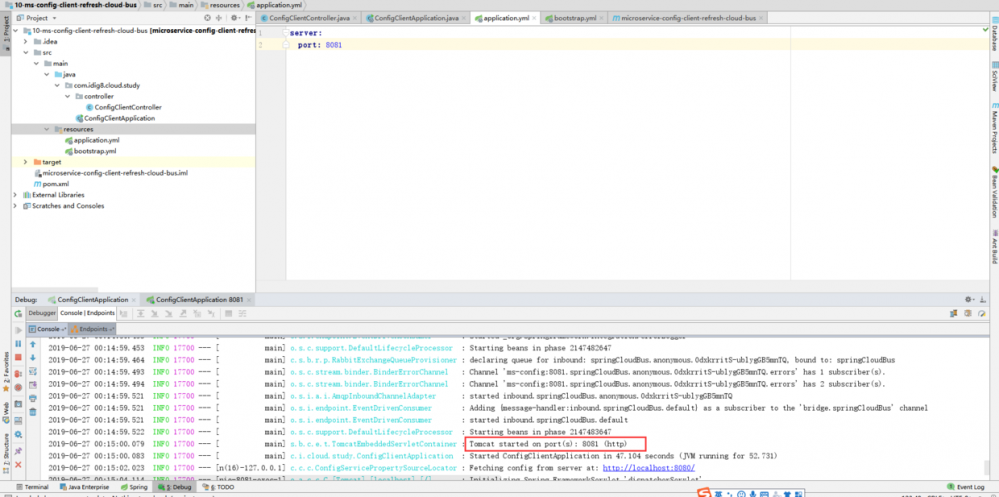Clear console output with trash icon

(x=33, y=410)
